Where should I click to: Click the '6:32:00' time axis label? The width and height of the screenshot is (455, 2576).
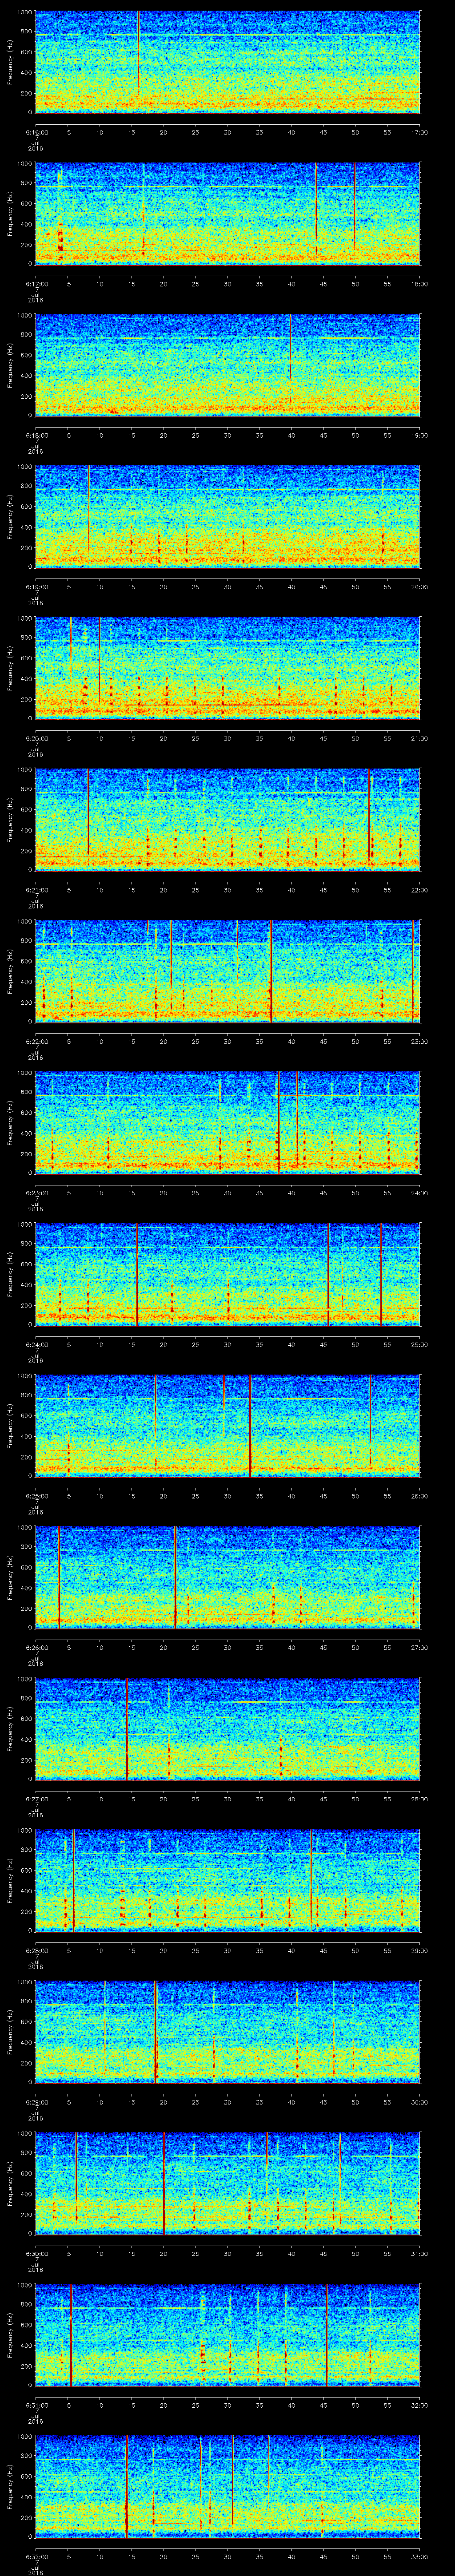pyautogui.click(x=36, y=2556)
